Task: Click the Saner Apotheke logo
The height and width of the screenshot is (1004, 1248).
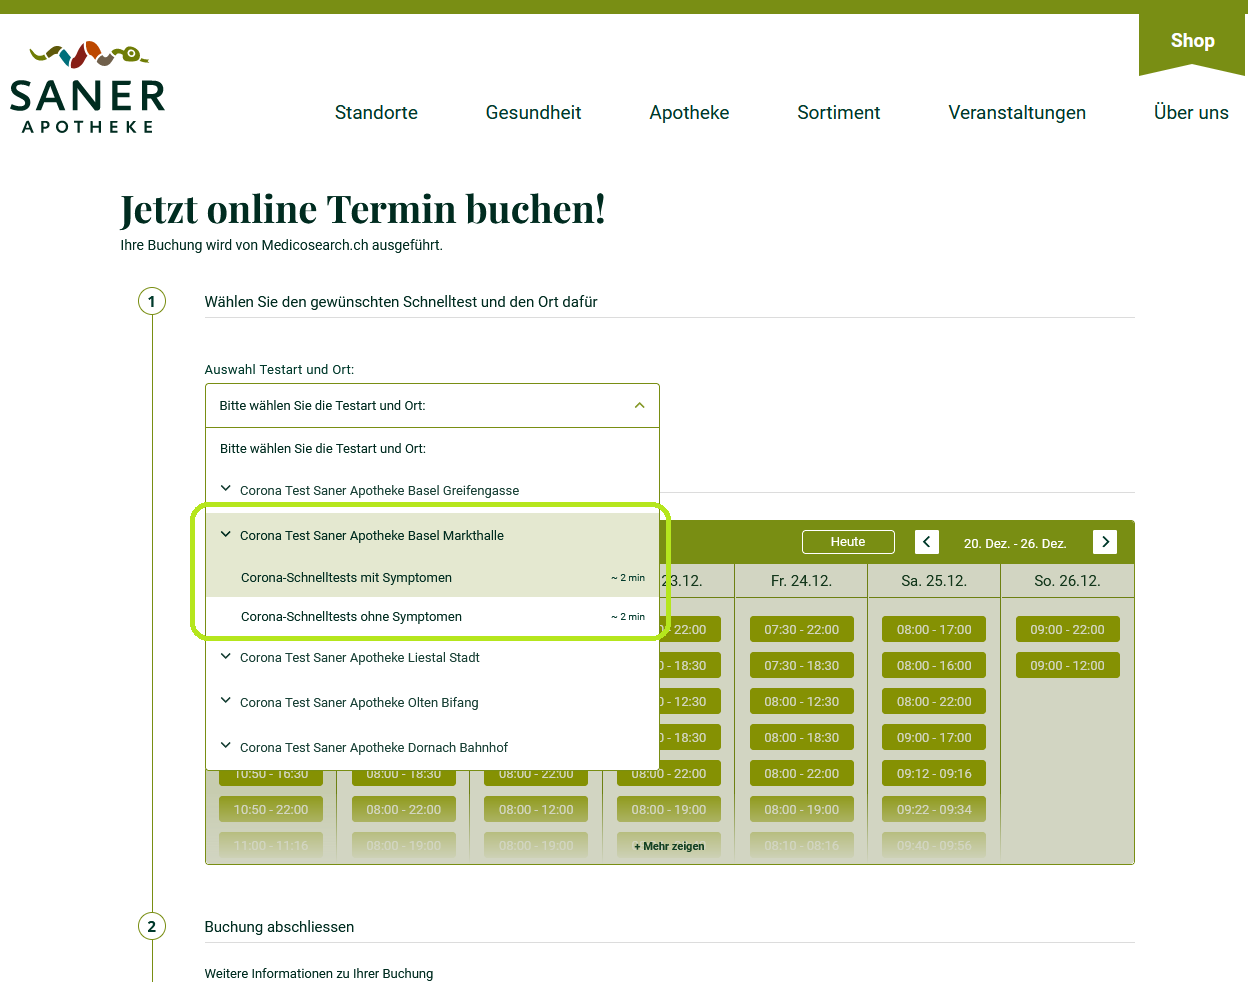Action: 87,88
